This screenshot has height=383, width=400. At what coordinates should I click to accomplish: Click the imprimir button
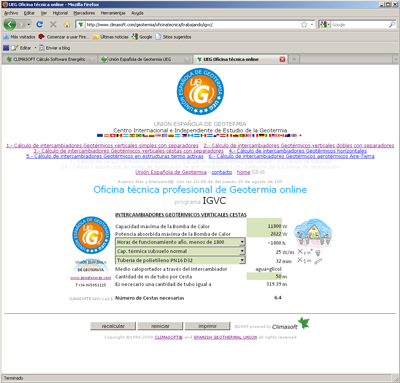pos(208,326)
